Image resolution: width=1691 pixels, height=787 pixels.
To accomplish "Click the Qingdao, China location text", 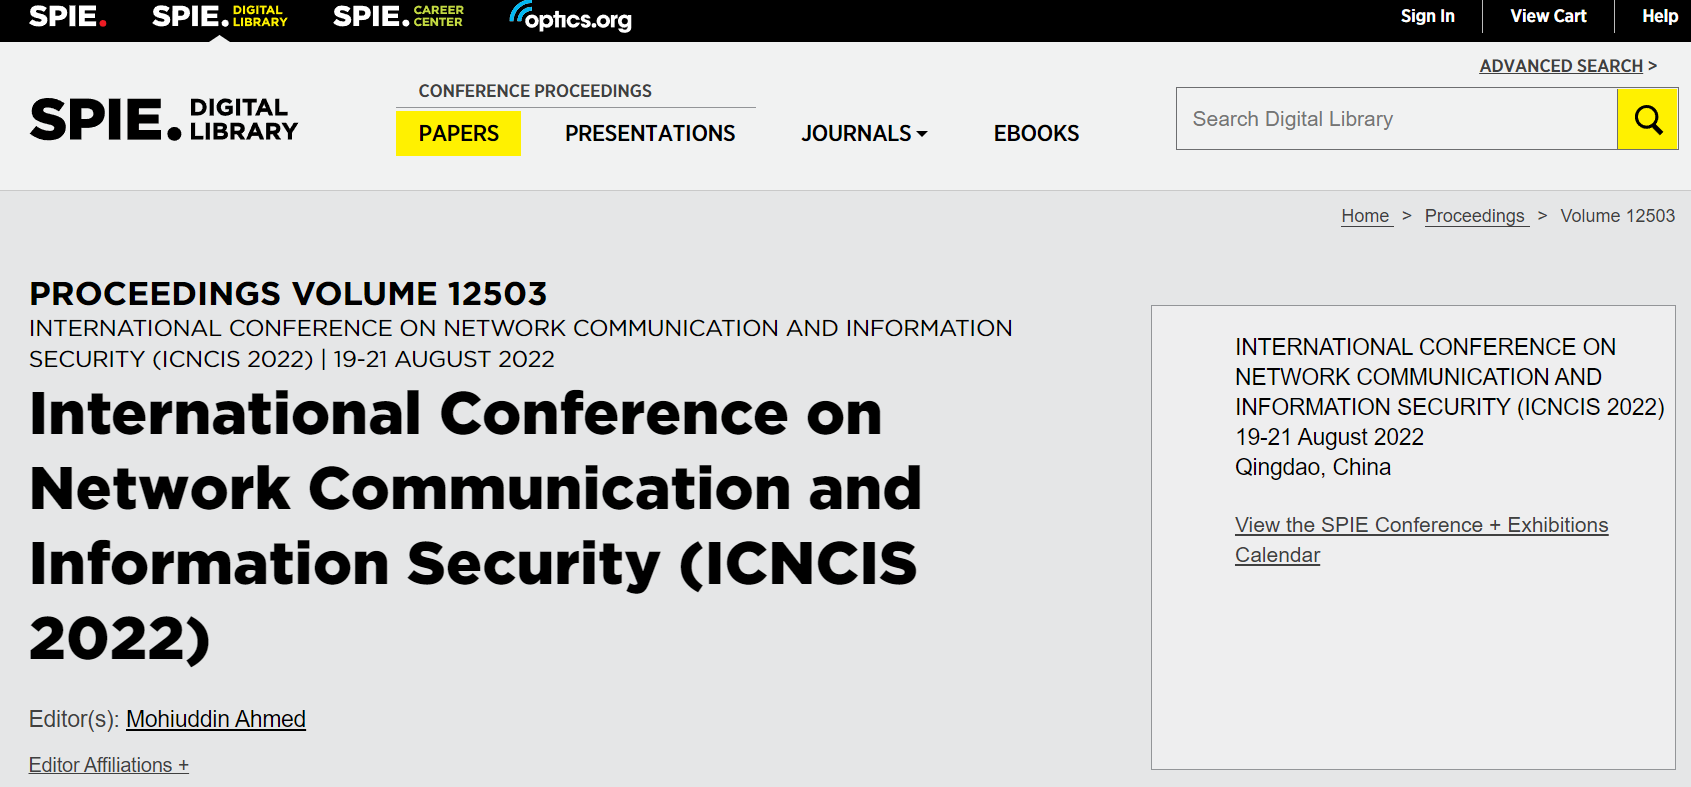I will point(1313,467).
